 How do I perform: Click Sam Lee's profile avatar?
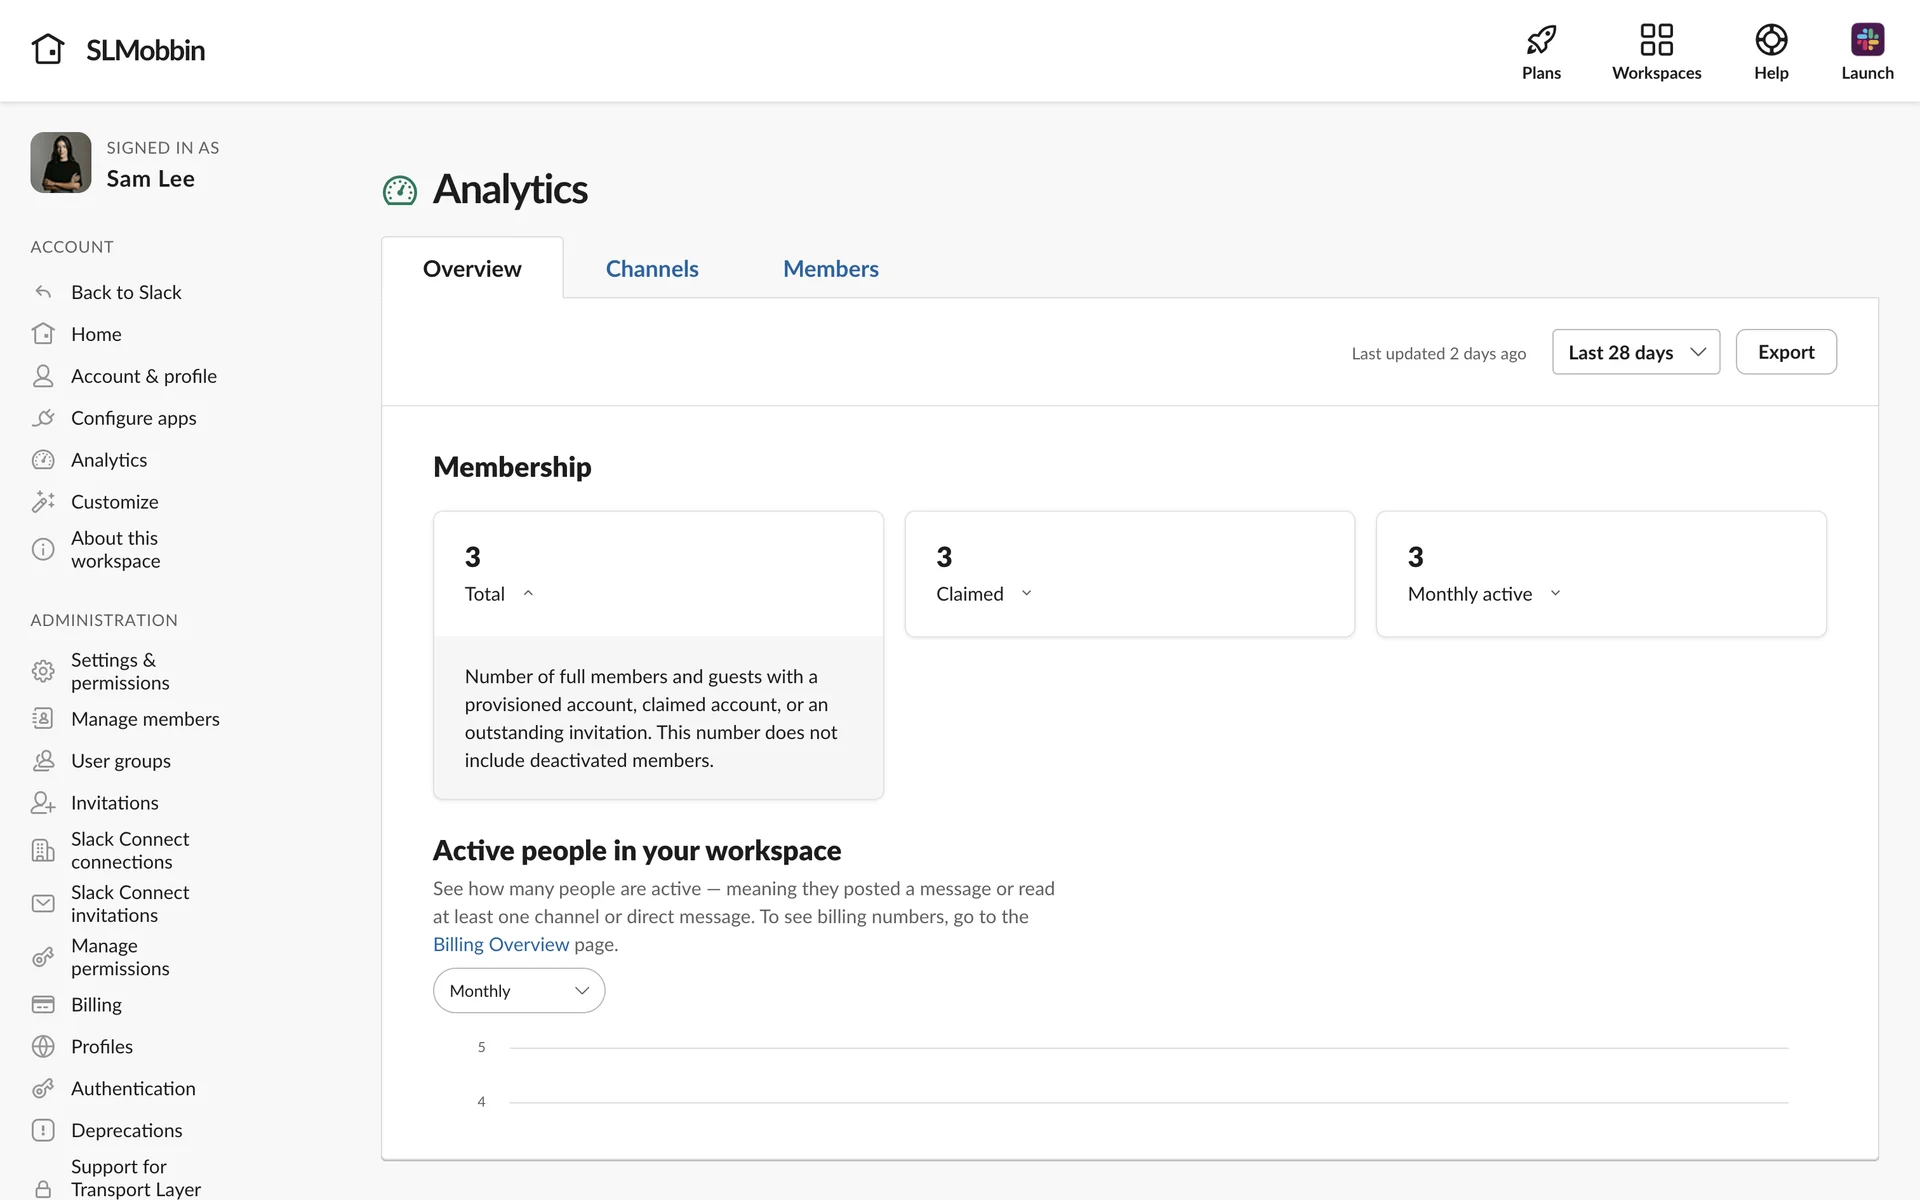(61, 163)
